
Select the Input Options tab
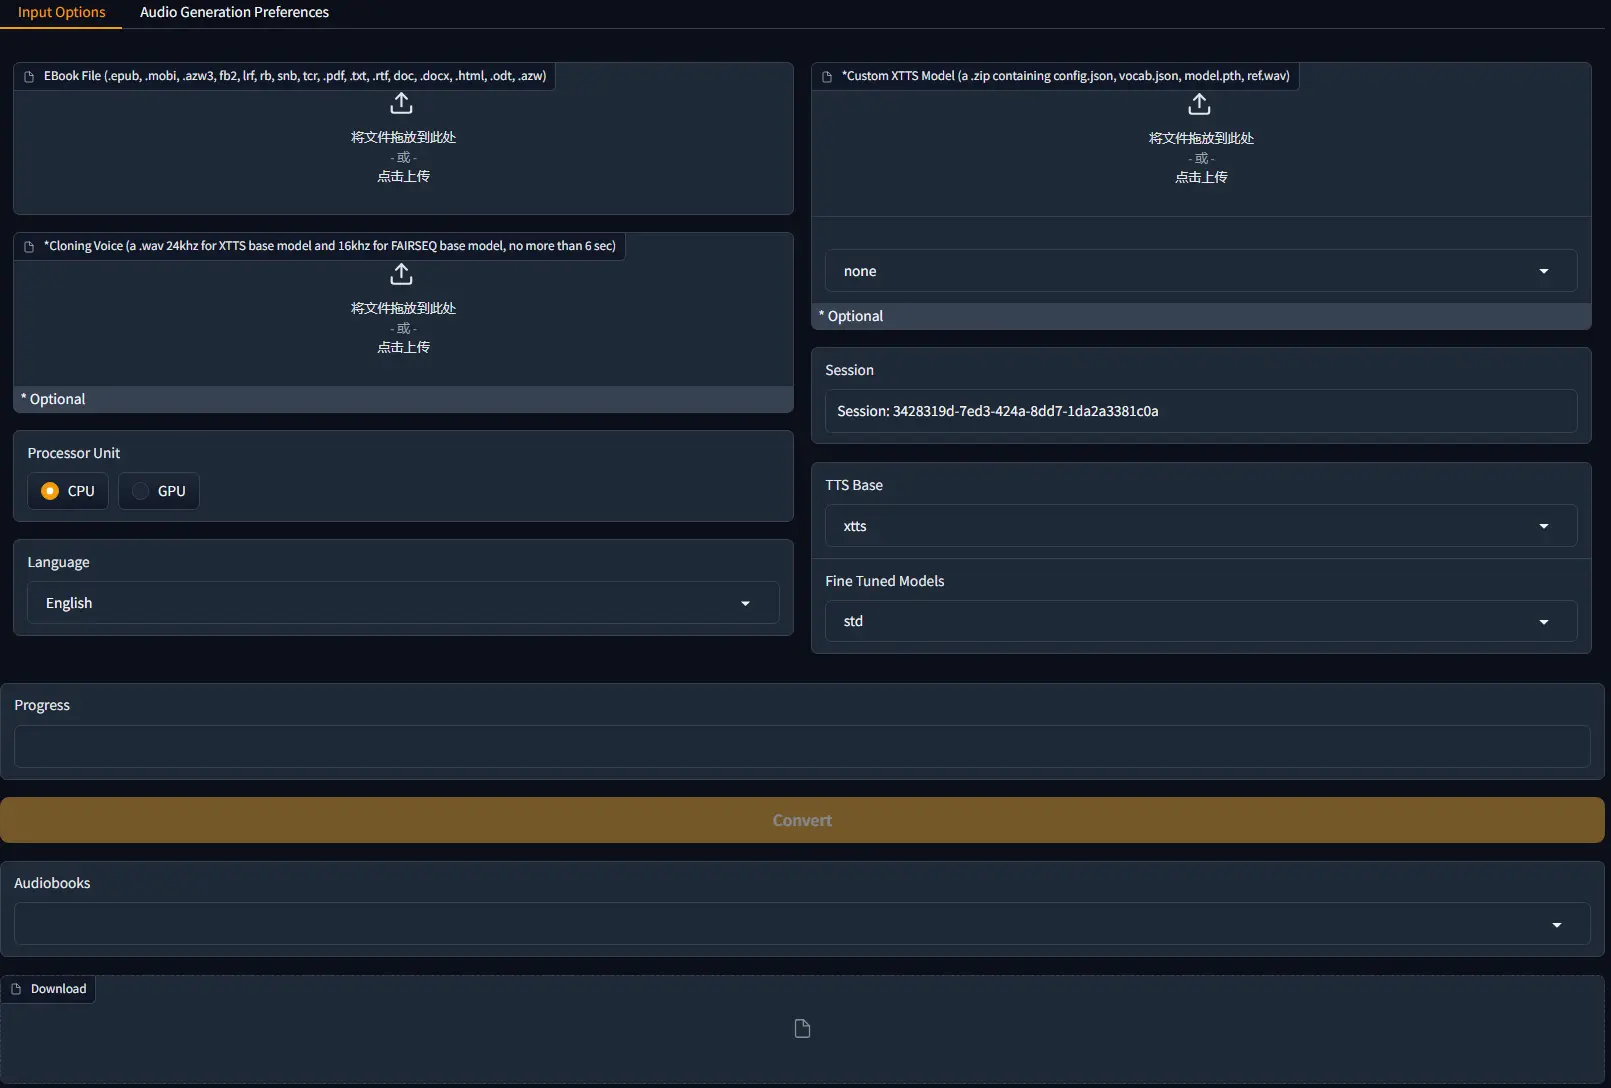[x=61, y=13]
